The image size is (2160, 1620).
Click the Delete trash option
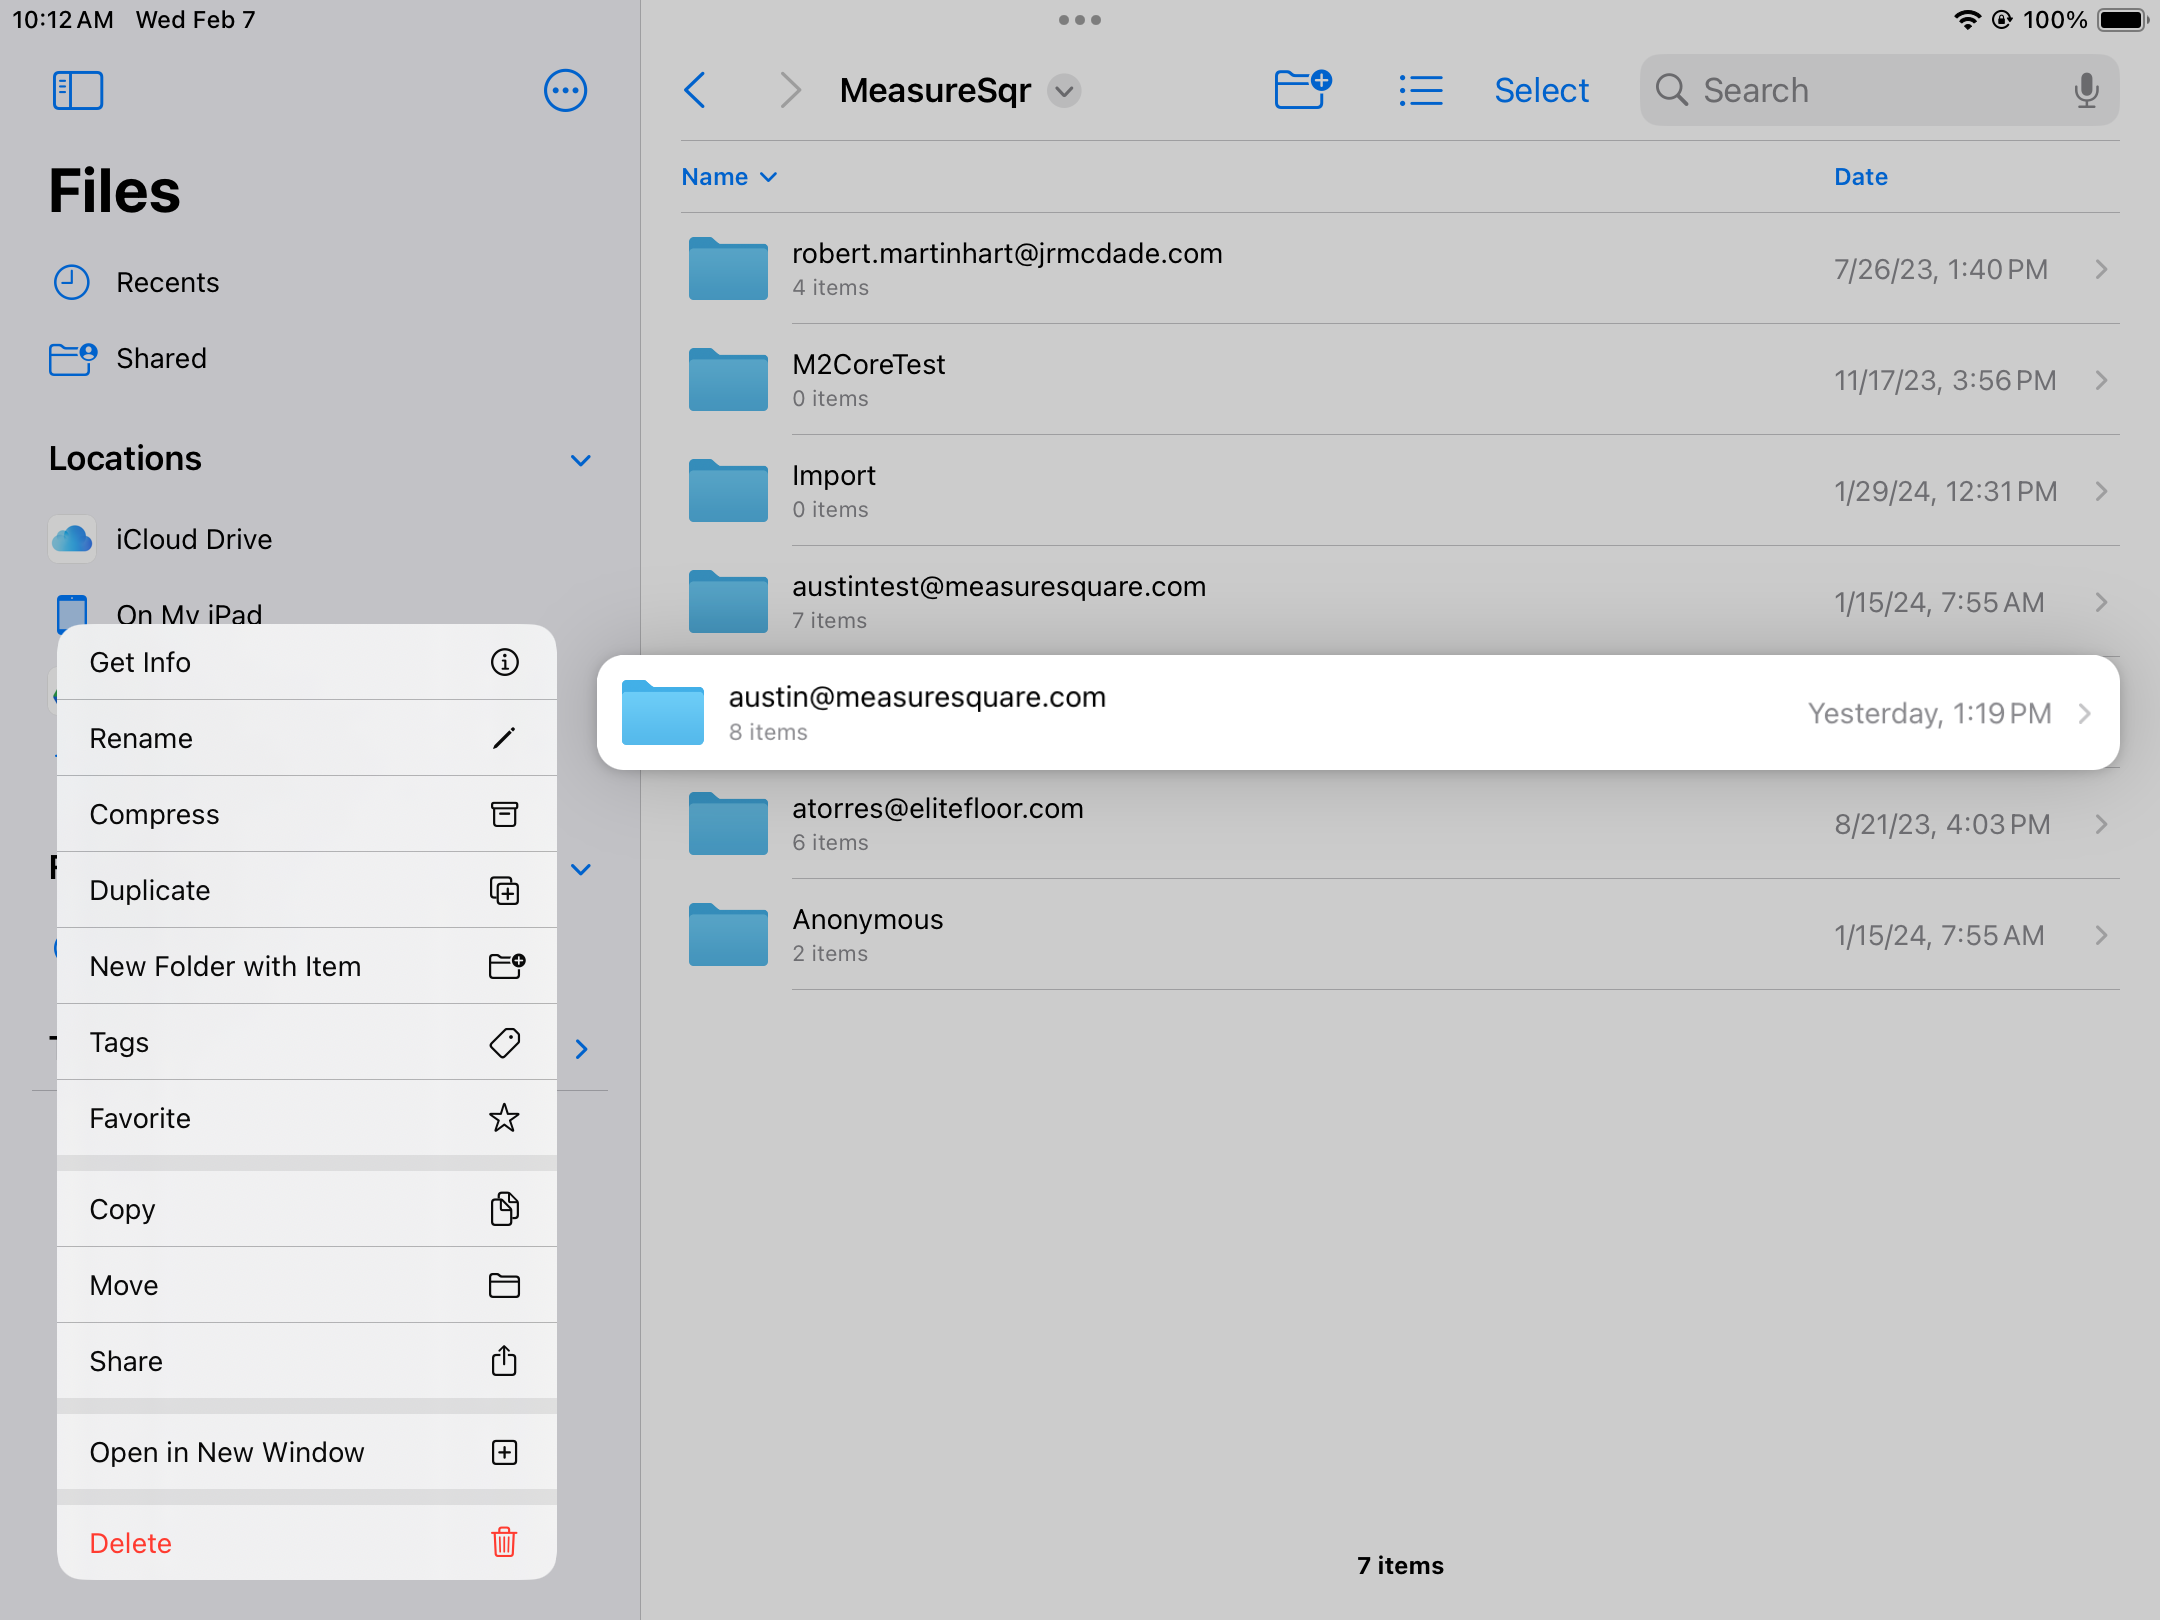click(306, 1542)
